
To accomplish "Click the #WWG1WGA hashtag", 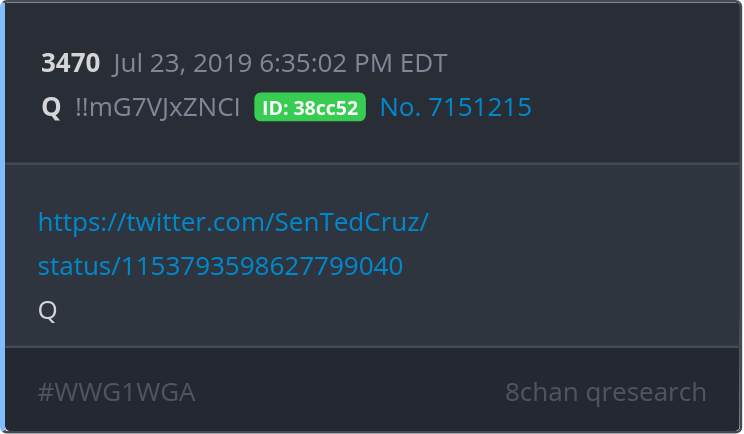I will pos(116,392).
